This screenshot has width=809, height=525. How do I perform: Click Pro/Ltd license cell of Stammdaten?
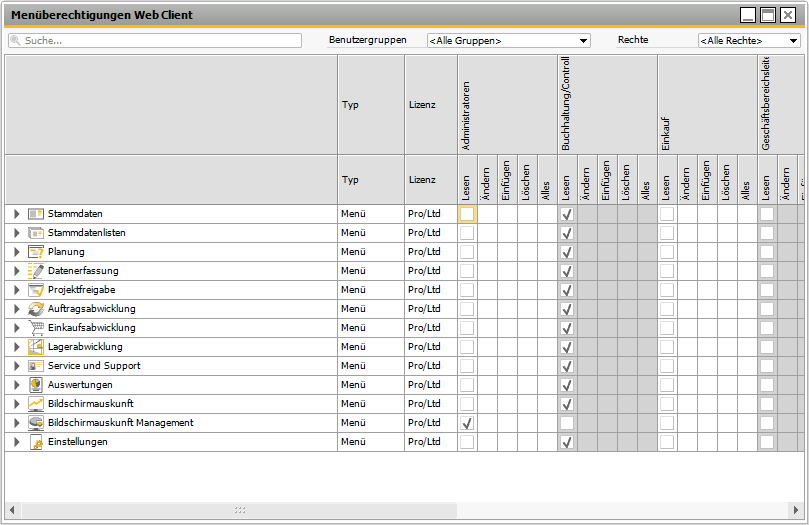click(x=431, y=214)
